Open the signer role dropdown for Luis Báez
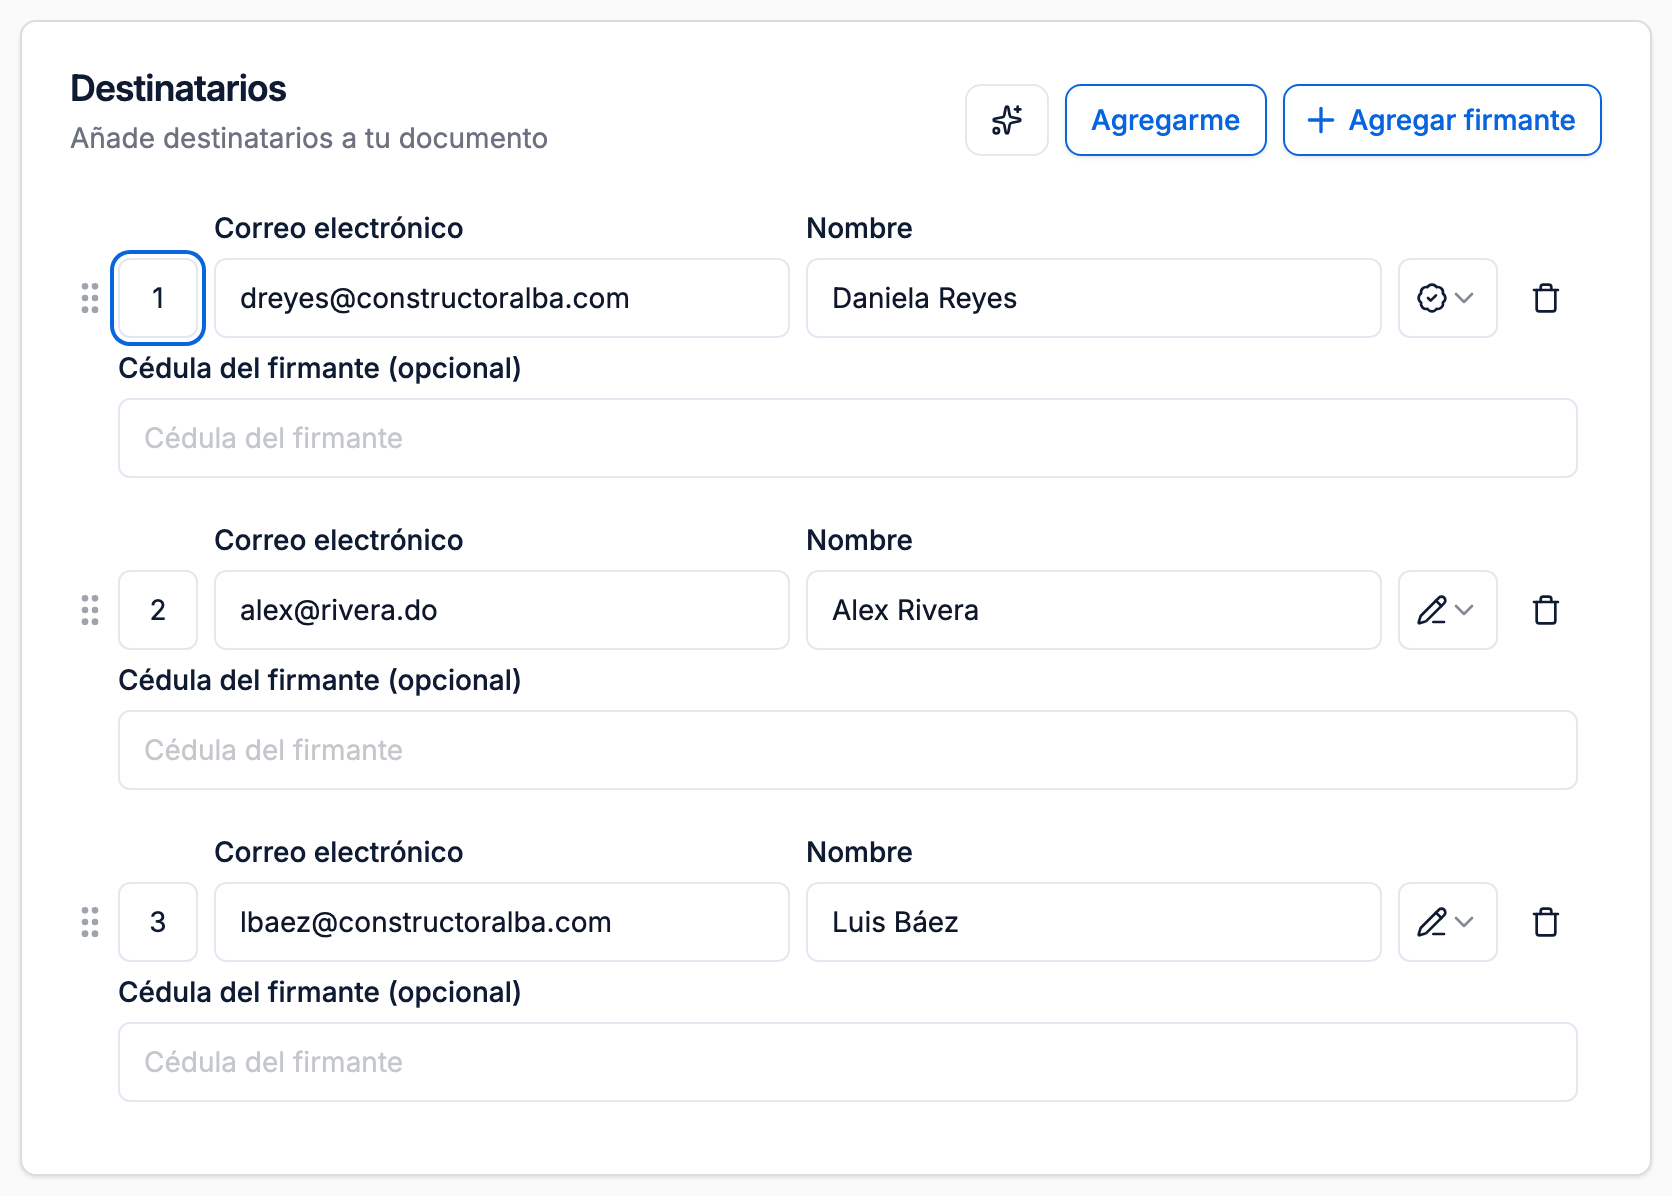1672x1196 pixels. coord(1447,922)
